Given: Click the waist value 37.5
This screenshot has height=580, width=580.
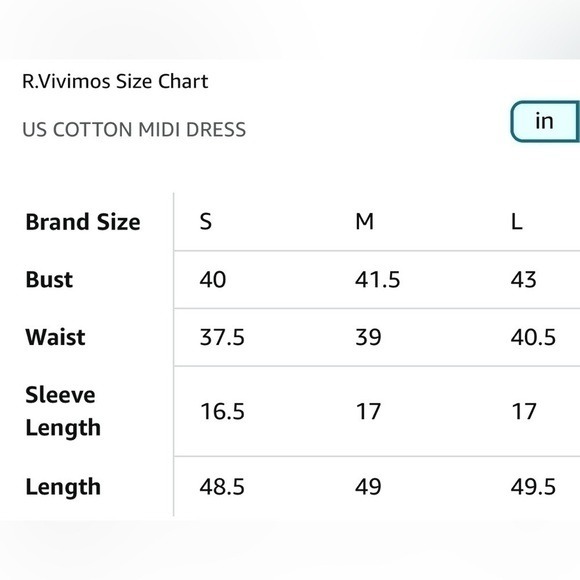Looking at the screenshot, I should (x=222, y=337).
